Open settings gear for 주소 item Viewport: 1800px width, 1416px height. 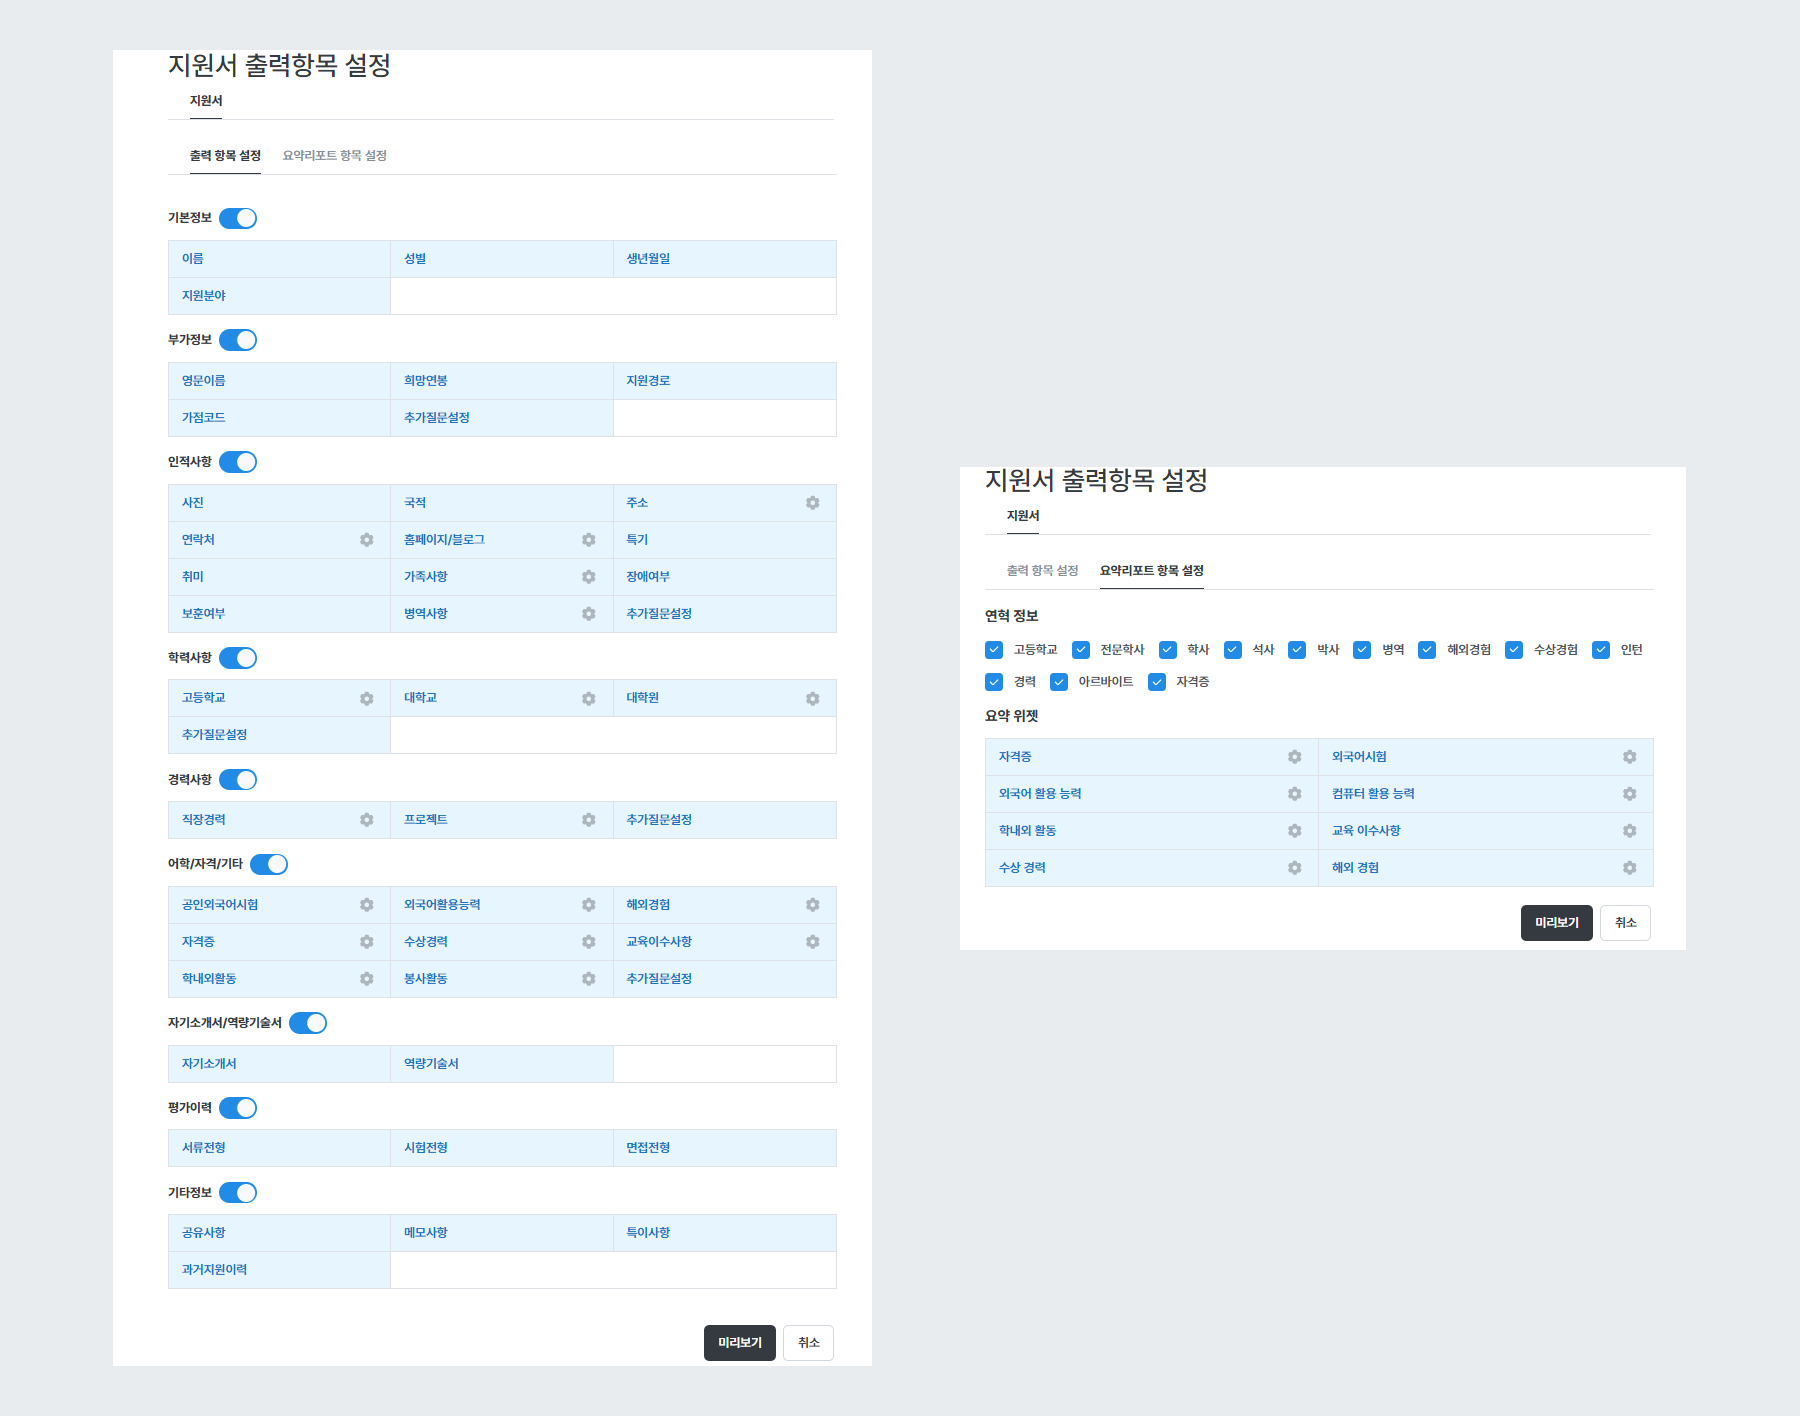click(812, 503)
